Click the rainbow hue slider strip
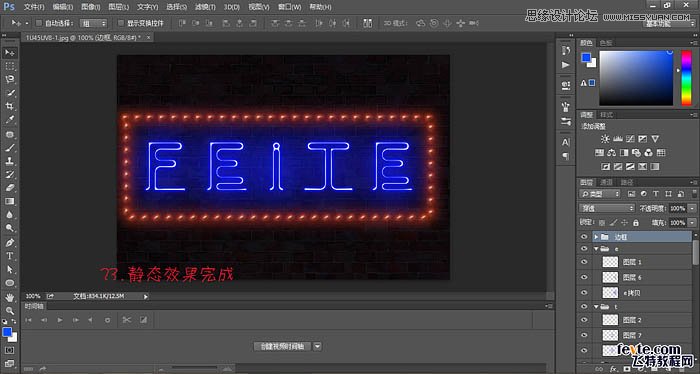 686,78
